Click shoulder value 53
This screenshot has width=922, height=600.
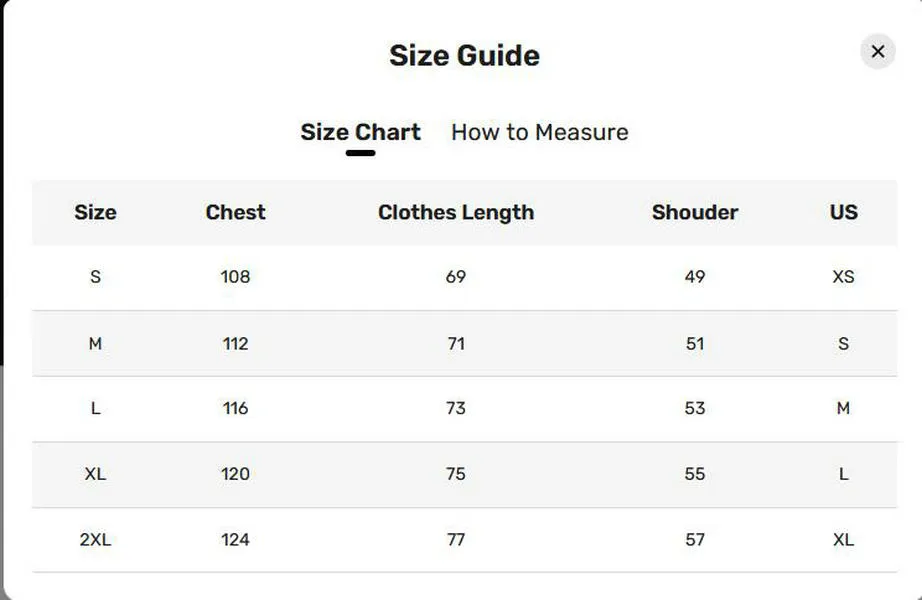pyautogui.click(x=695, y=408)
